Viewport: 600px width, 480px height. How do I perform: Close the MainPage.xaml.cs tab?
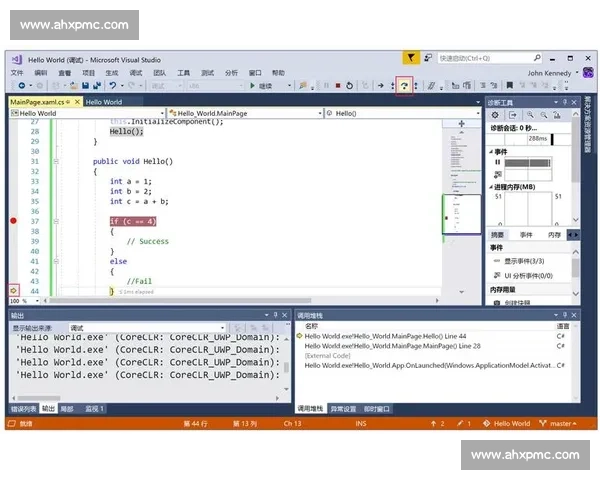(x=77, y=102)
